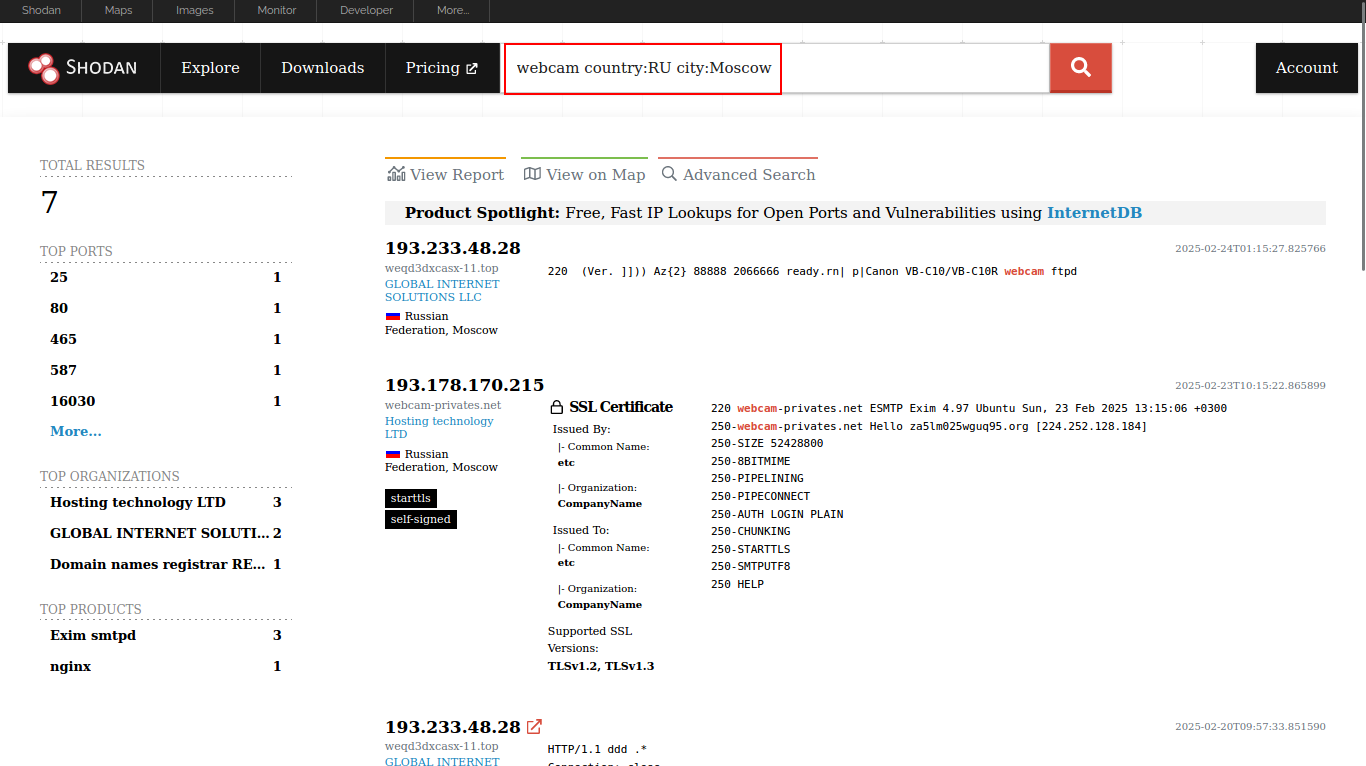Filter by GLOBAL INTERNET SOLUTI... organization
This screenshot has width=1366, height=766.
click(166, 533)
